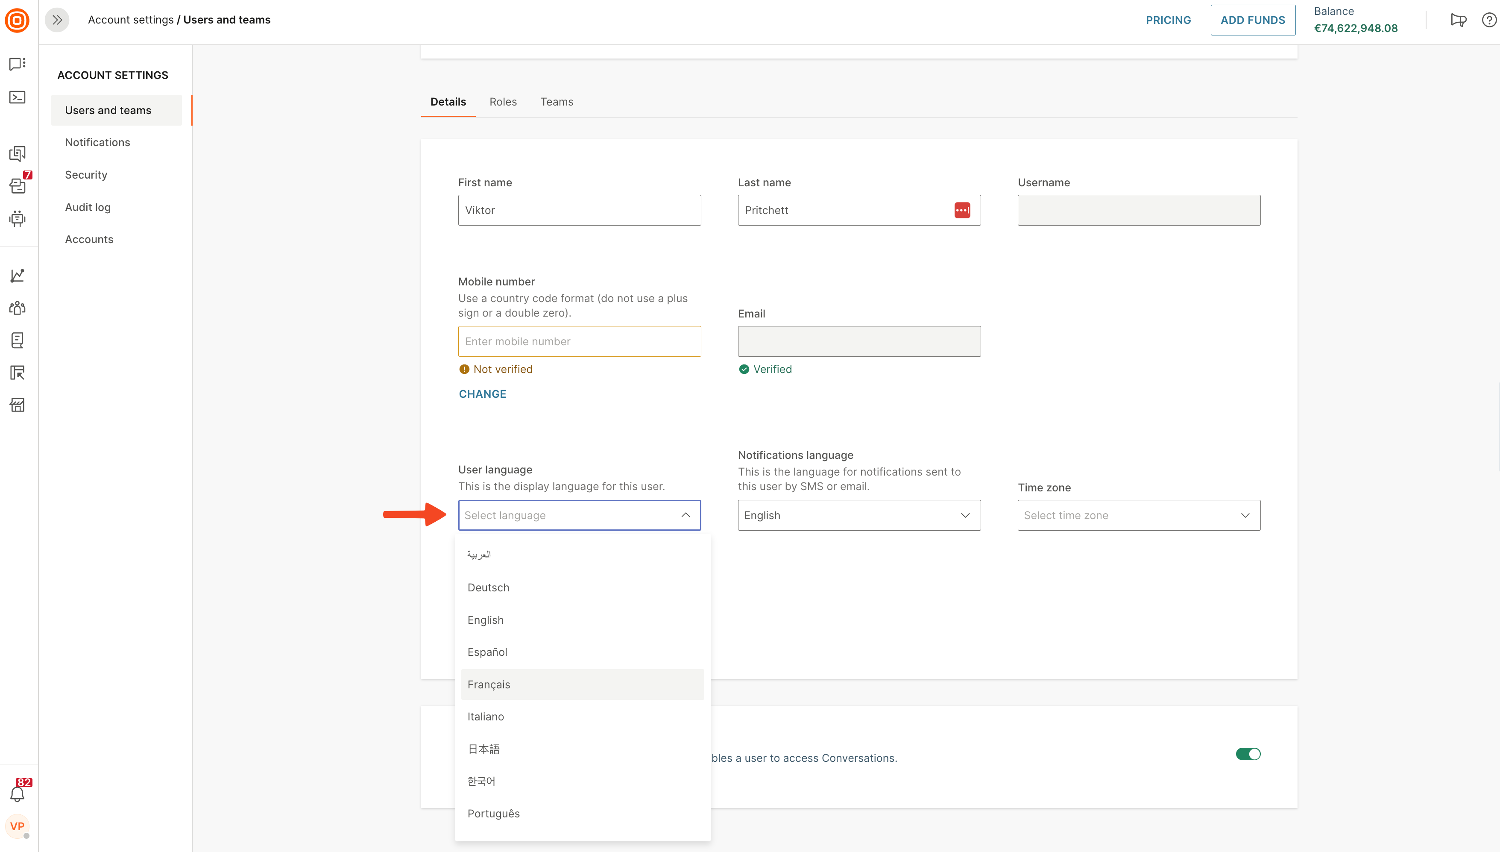This screenshot has height=852, width=1500.
Task: Expand the sidebar with double-chevron icon
Action: coord(57,20)
